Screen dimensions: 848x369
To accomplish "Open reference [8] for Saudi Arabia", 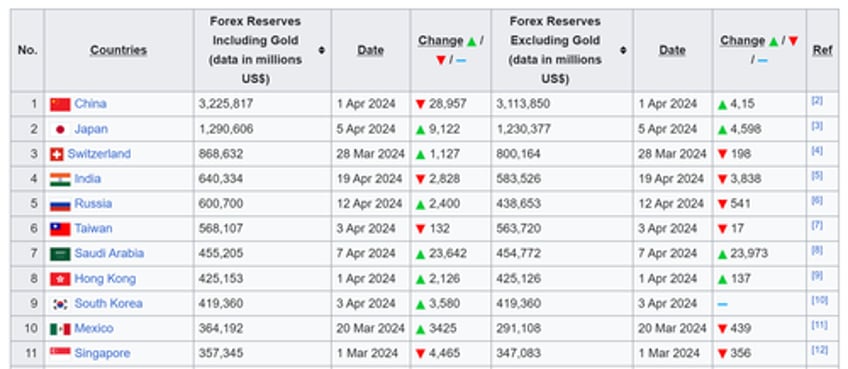I will [x=817, y=250].
